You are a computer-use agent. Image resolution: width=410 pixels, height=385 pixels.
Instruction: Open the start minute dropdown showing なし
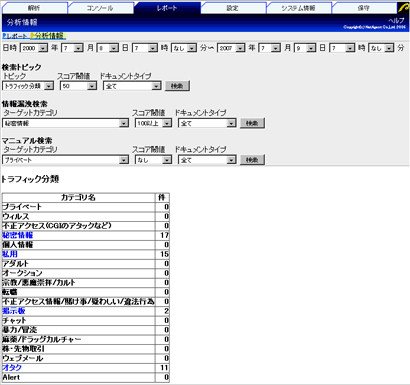point(184,48)
